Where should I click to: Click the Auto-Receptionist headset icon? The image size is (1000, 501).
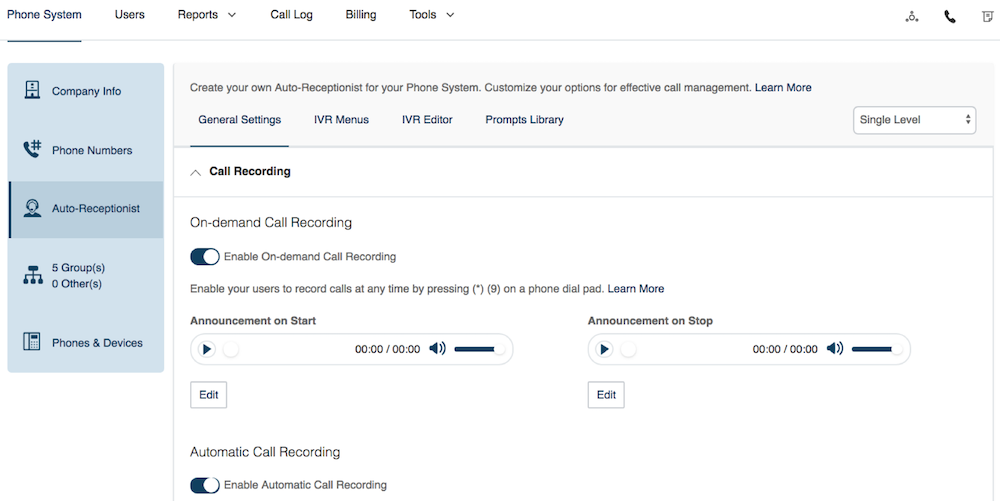[32, 208]
